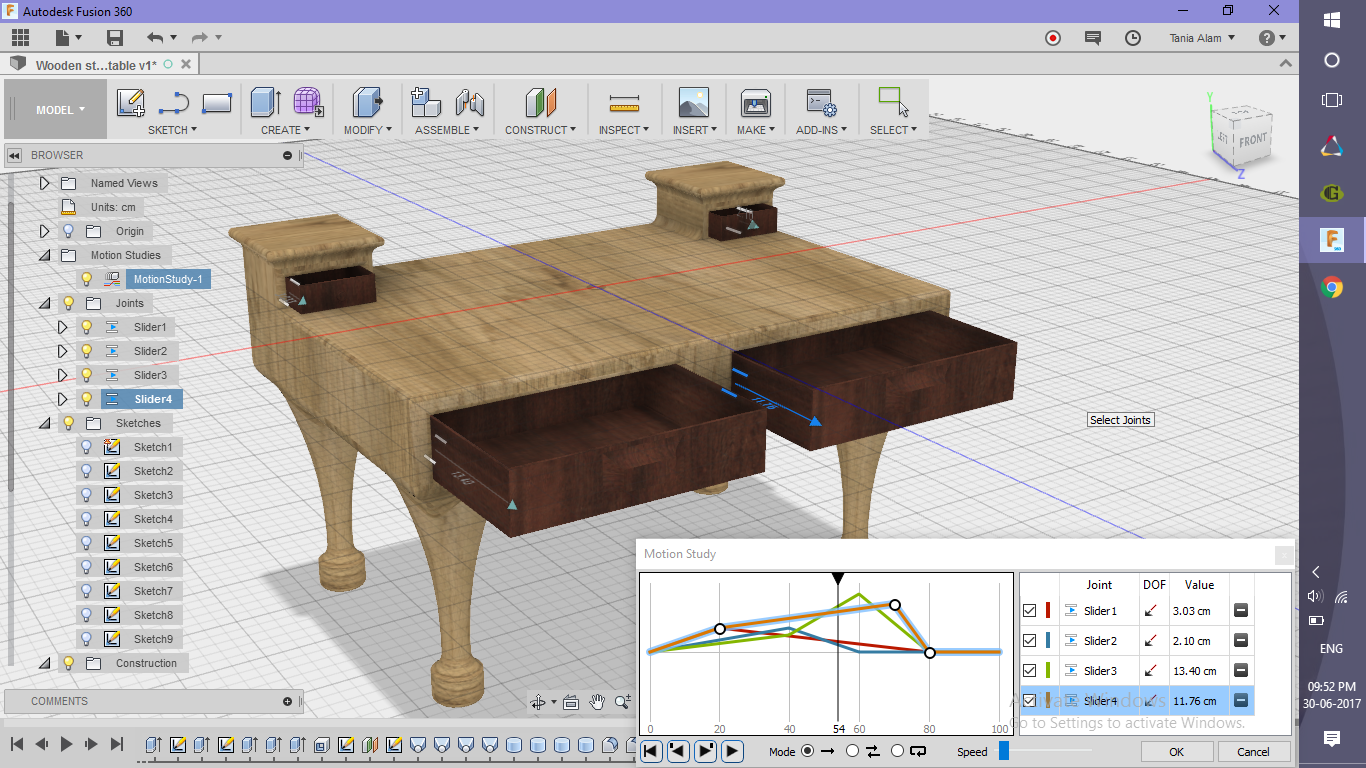Open the SKETCH menu
1366x768 pixels.
172,130
